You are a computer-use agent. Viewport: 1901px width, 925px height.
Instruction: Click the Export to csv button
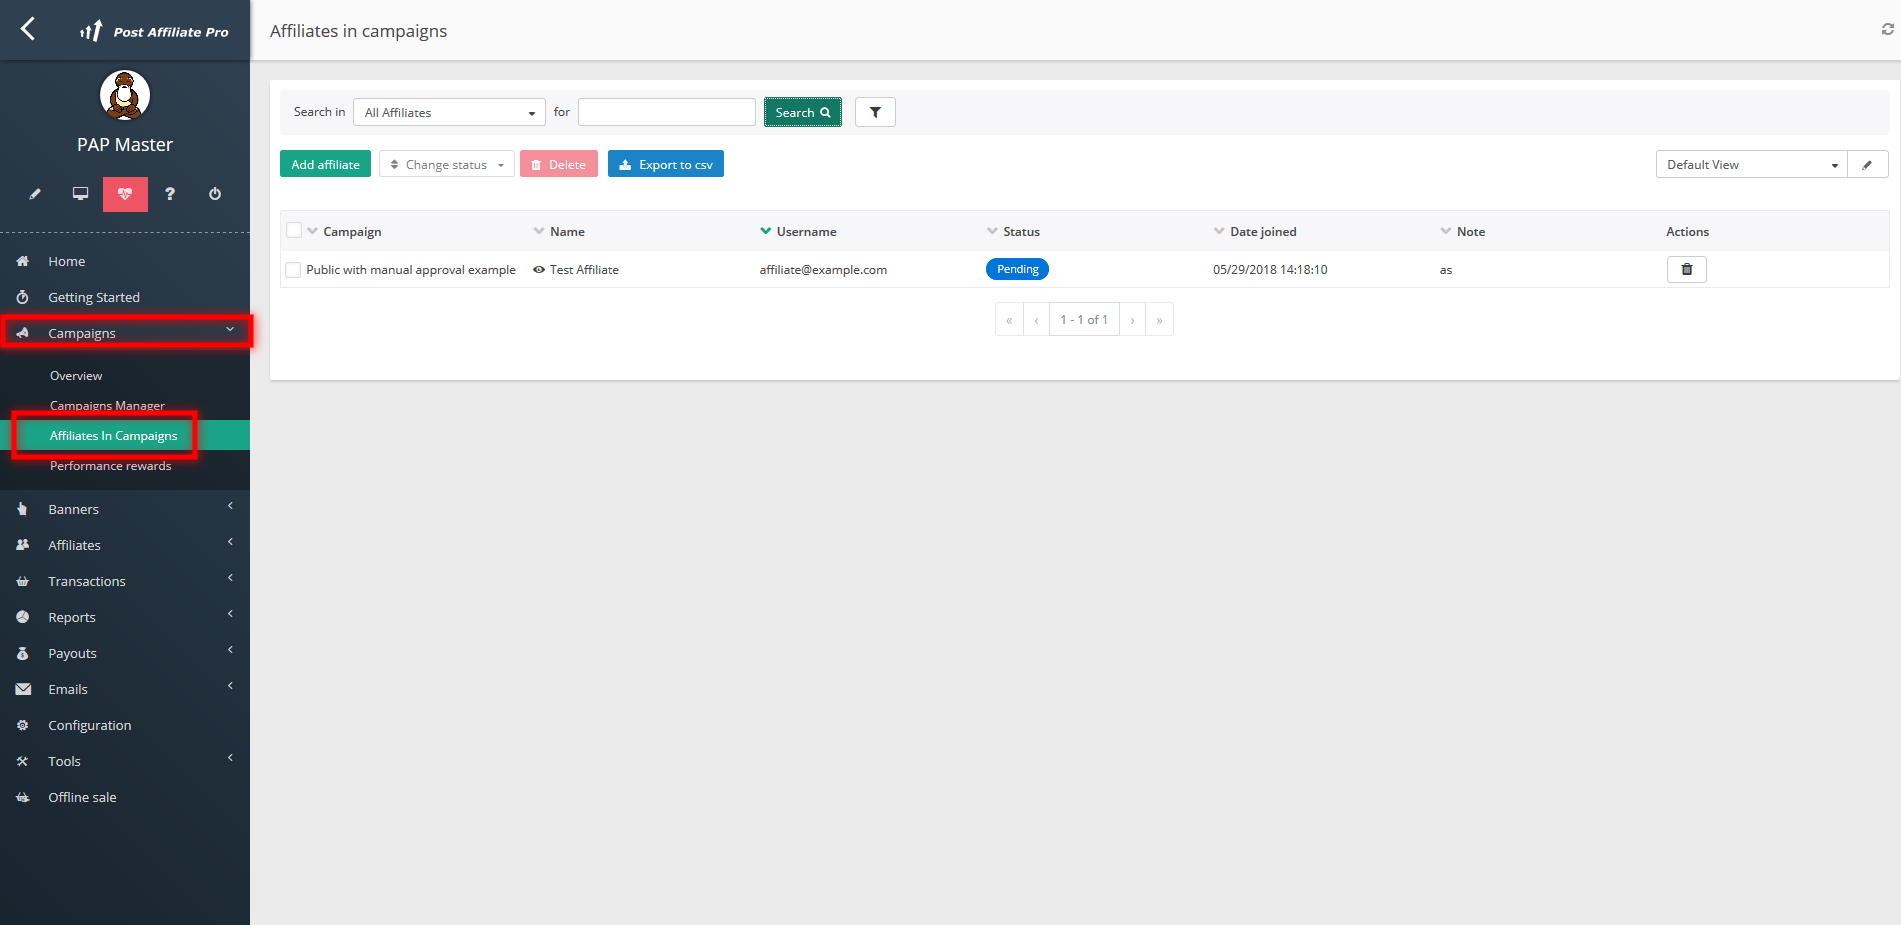click(x=666, y=164)
